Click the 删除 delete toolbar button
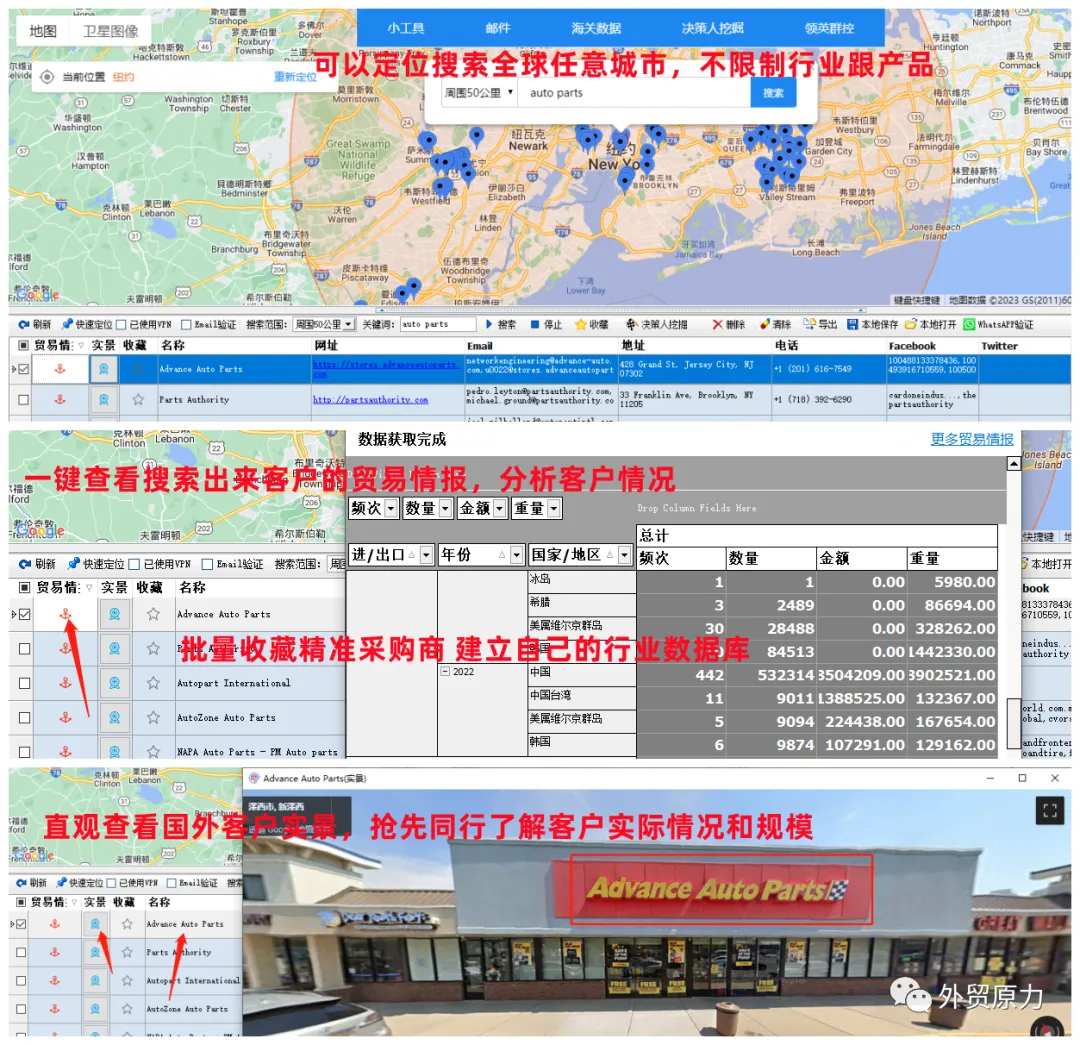This screenshot has width=1080, height=1045. tap(729, 324)
